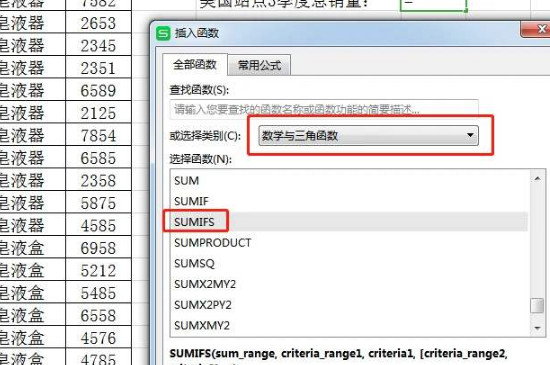Select SUMX2PY2 in the function list
Screen dimensions: 550x365
click(349, 305)
